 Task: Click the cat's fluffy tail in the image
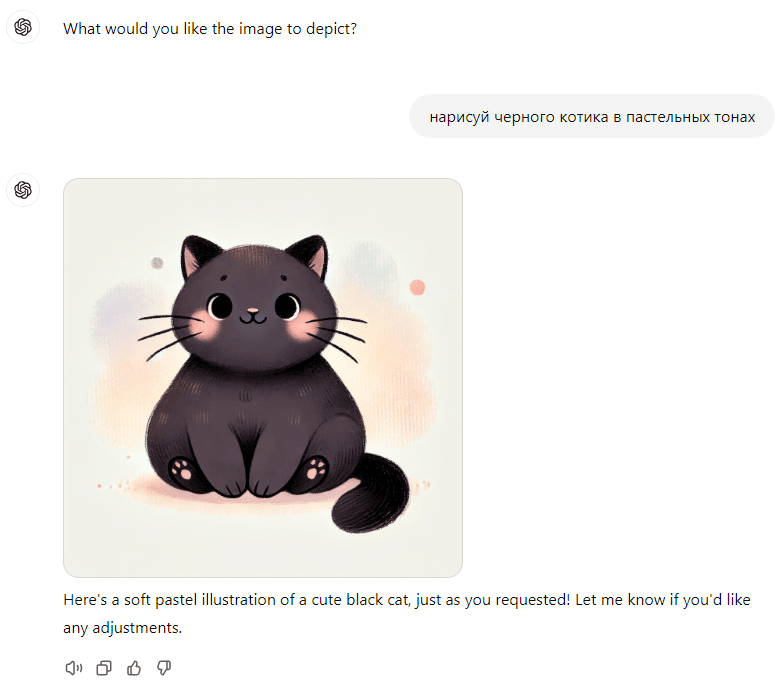coord(370,495)
